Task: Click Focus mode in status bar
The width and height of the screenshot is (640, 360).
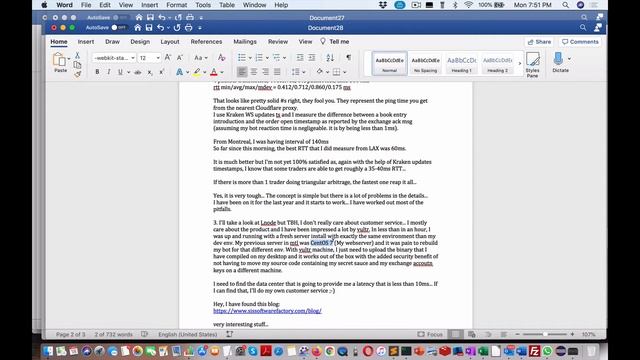Action: pos(430,334)
